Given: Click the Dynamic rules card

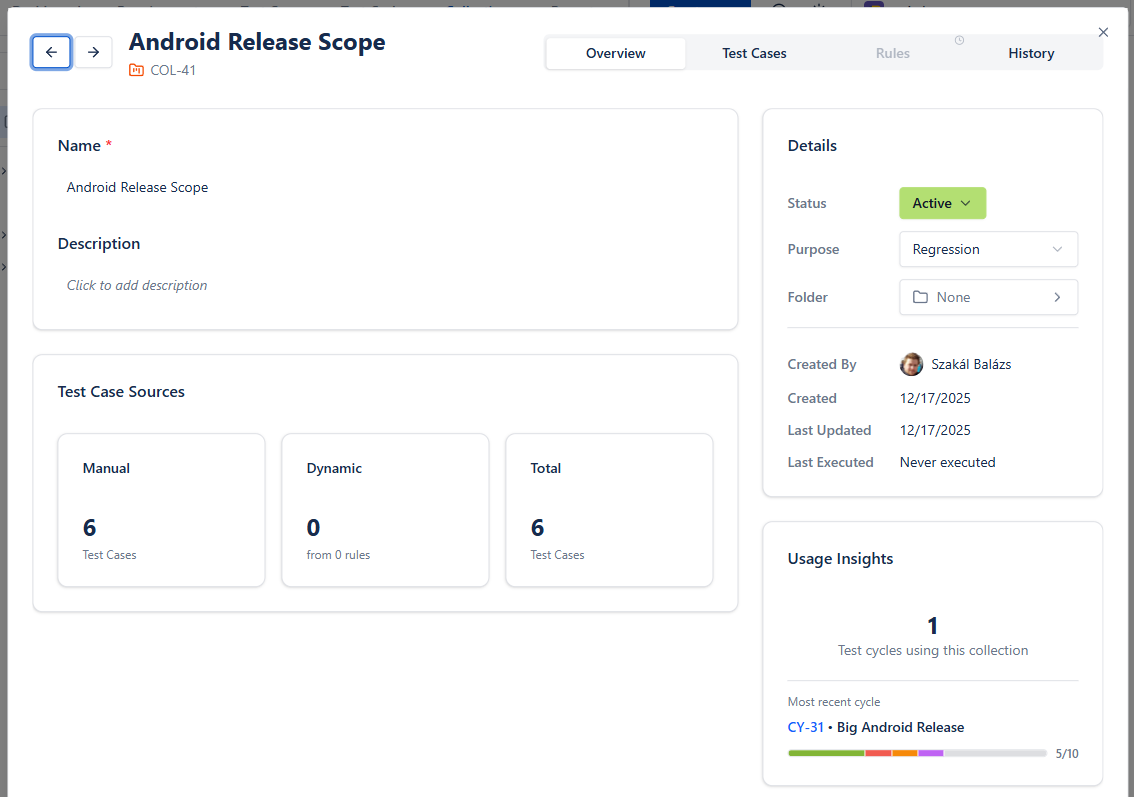Looking at the screenshot, I should click(x=385, y=510).
